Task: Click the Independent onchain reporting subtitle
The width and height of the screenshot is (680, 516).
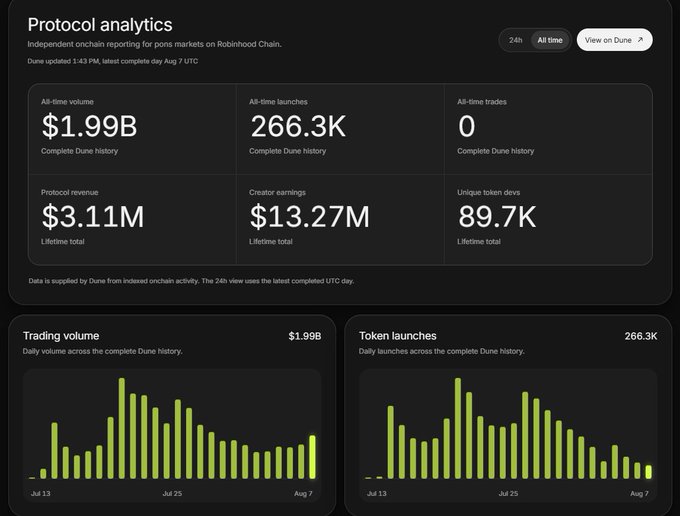Action: [154, 44]
